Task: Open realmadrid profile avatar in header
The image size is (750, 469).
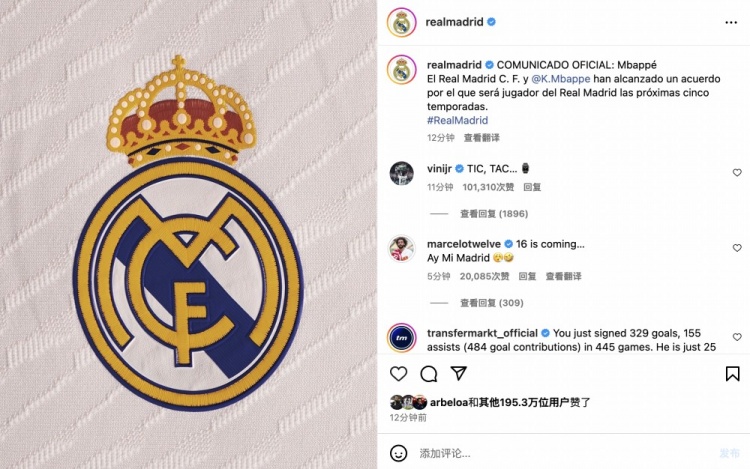Action: [x=401, y=22]
